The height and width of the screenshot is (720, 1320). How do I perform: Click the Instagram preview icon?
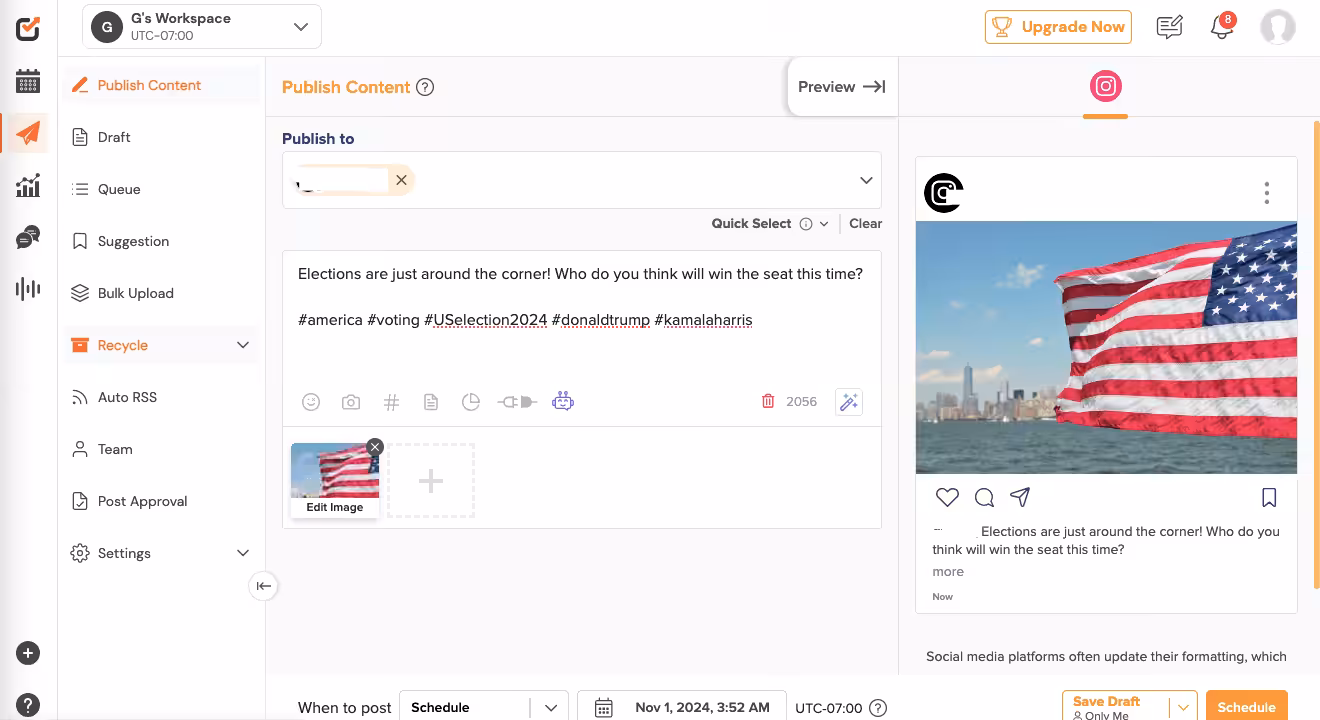tap(1105, 87)
